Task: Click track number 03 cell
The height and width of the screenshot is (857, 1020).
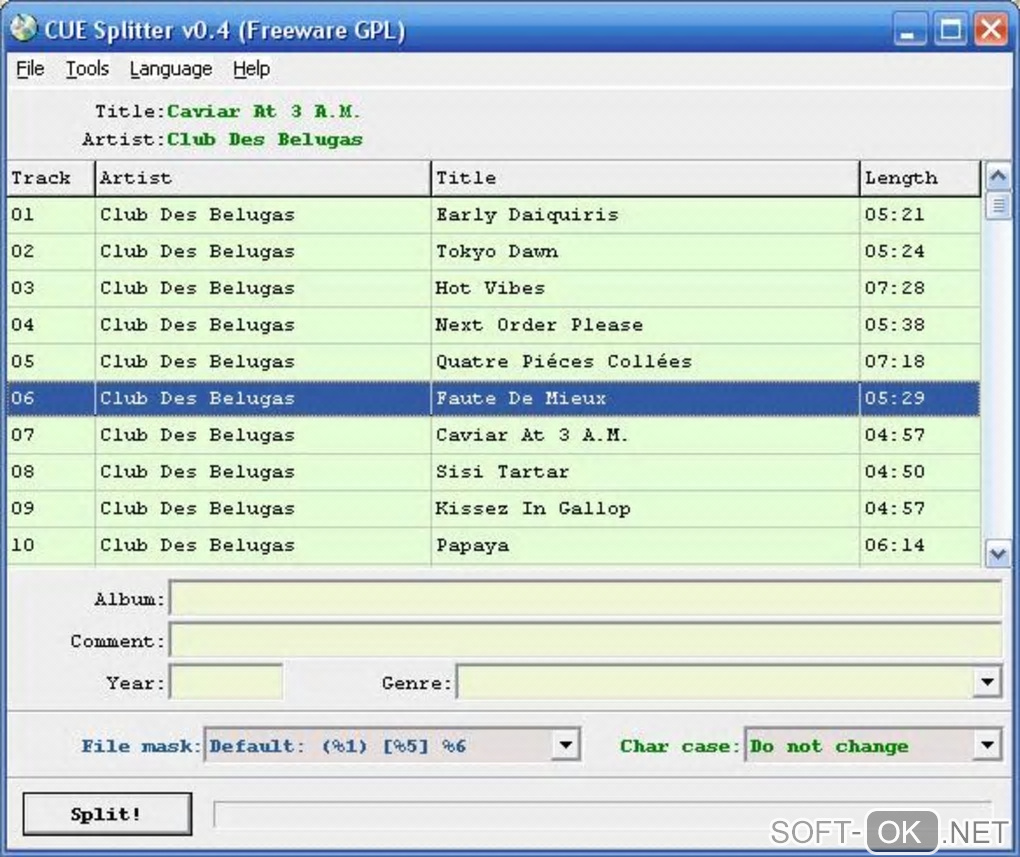Action: tap(51, 288)
